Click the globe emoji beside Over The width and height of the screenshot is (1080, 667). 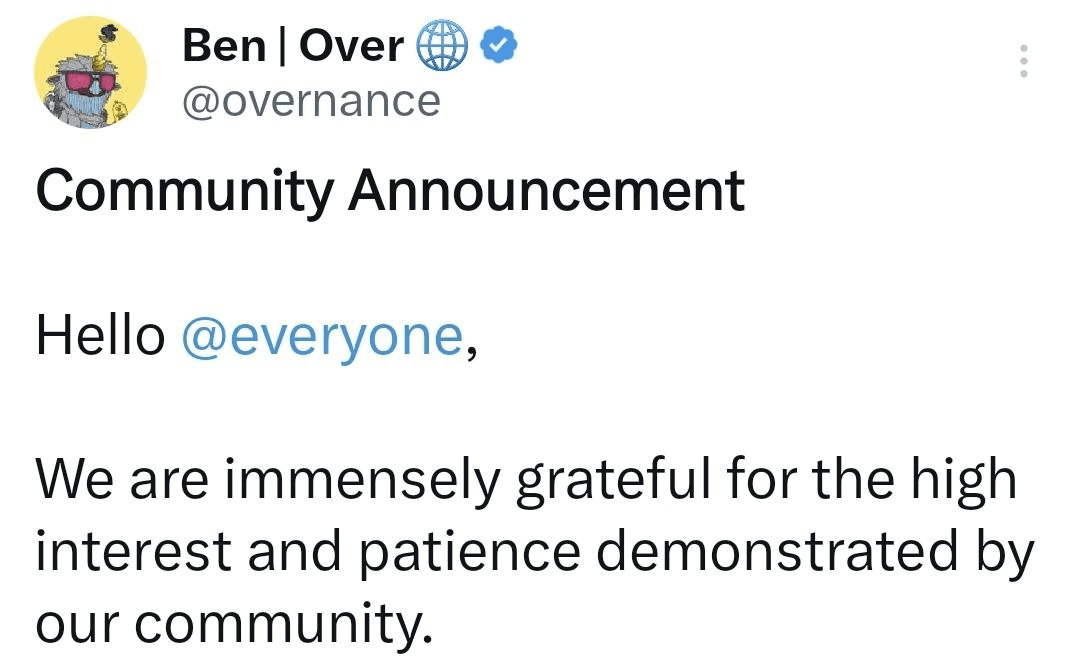tap(442, 45)
